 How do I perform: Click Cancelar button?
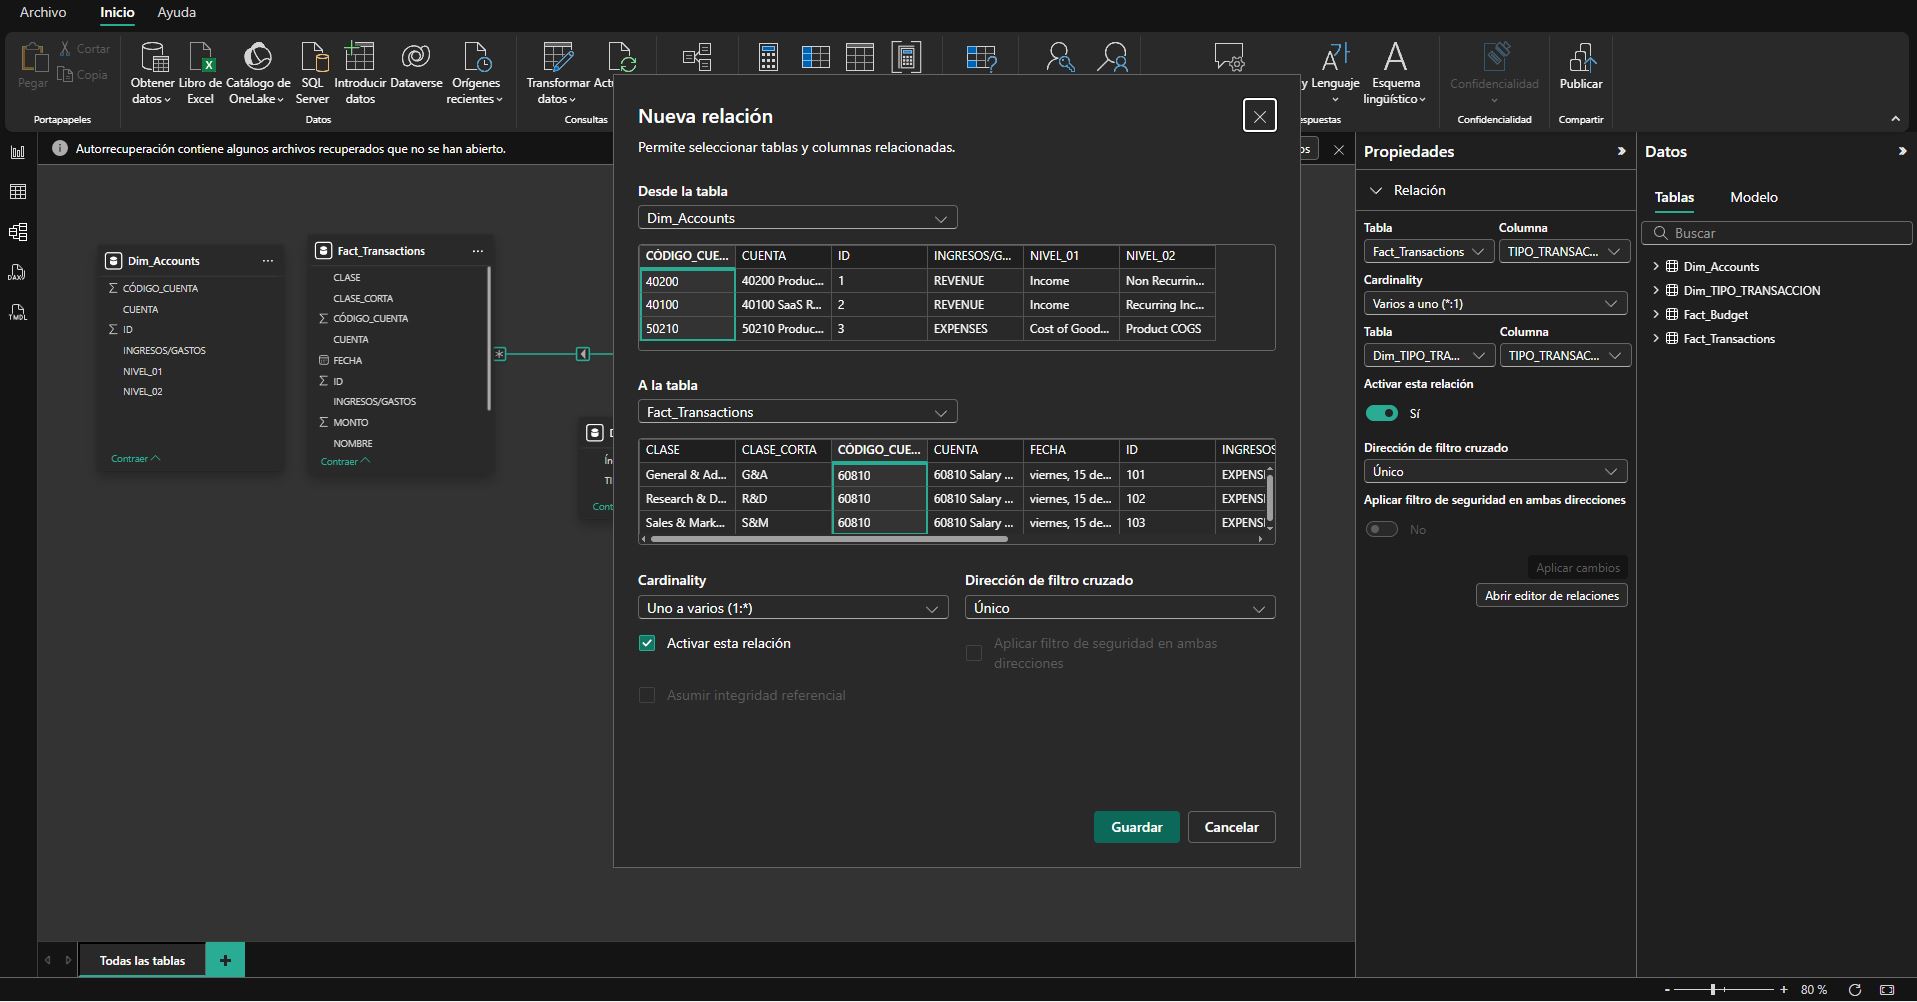1231,827
